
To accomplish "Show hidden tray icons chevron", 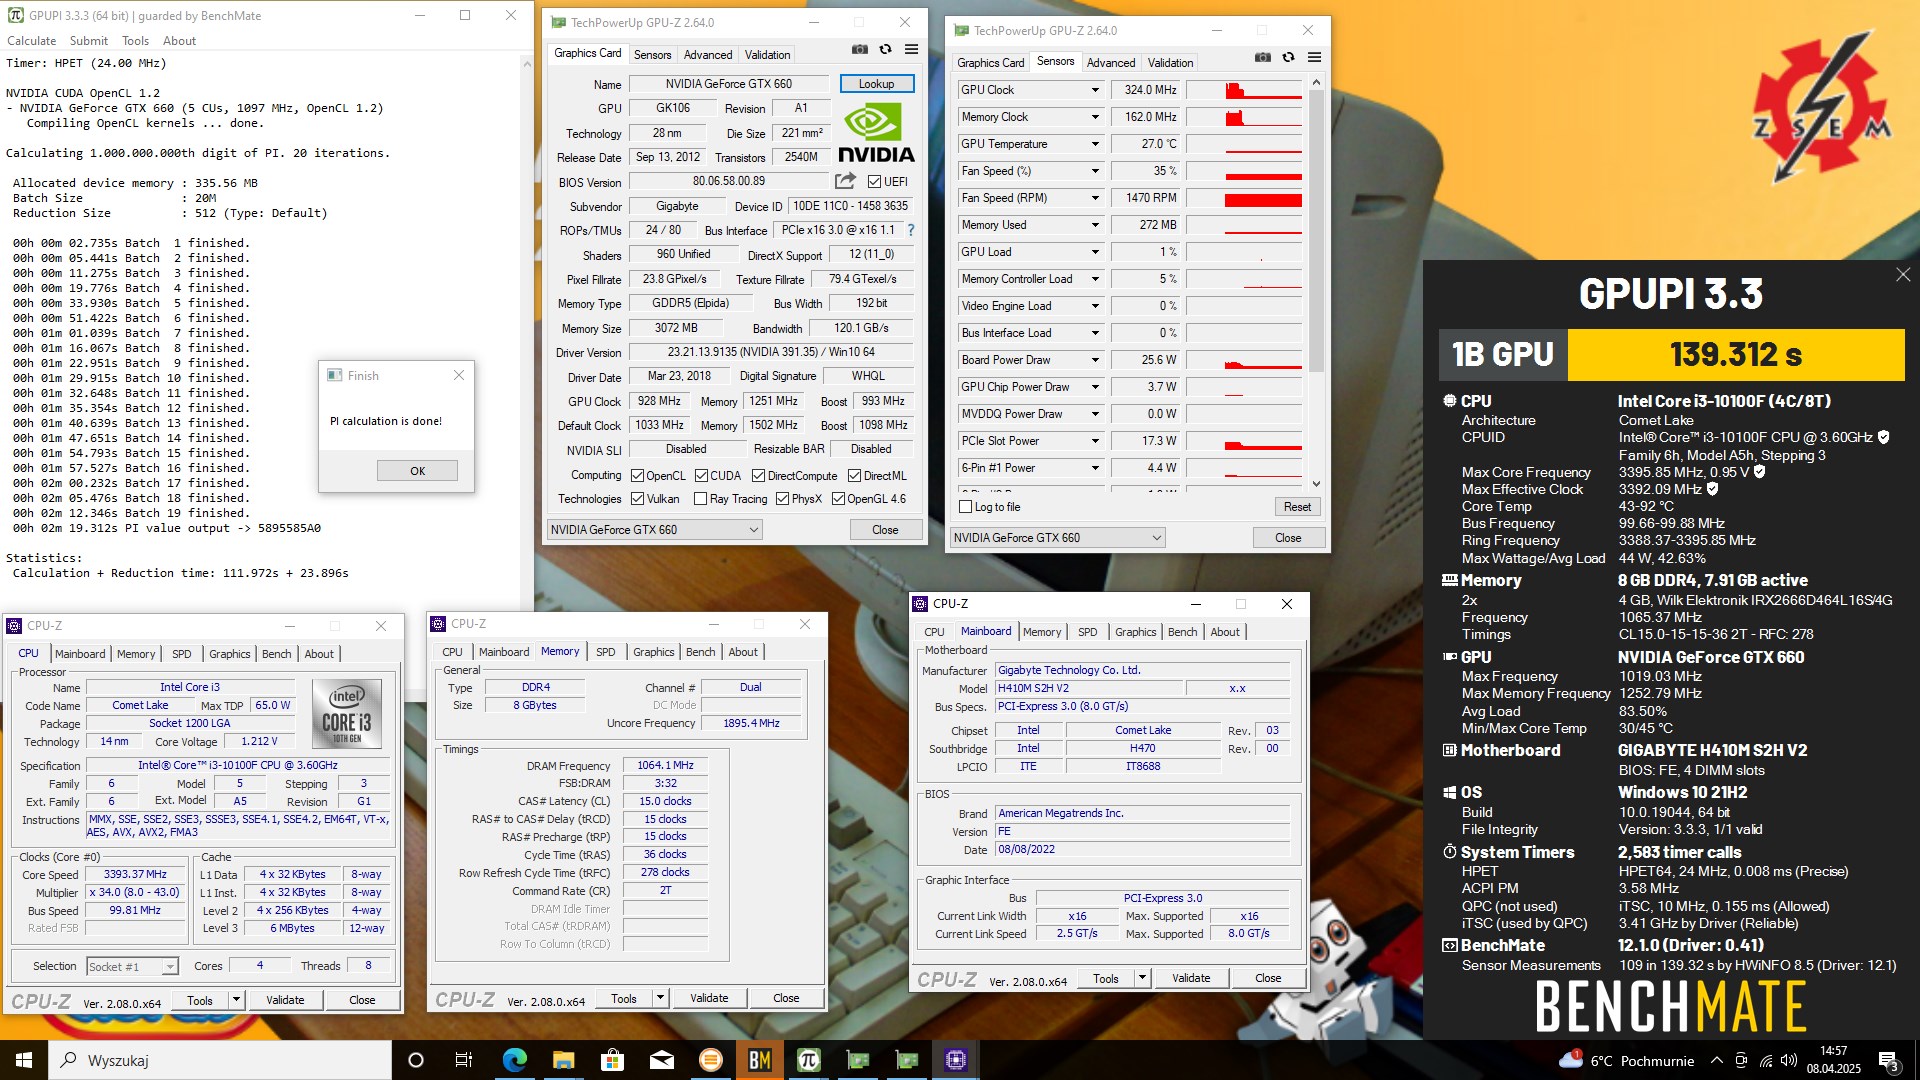I will click(1716, 1060).
